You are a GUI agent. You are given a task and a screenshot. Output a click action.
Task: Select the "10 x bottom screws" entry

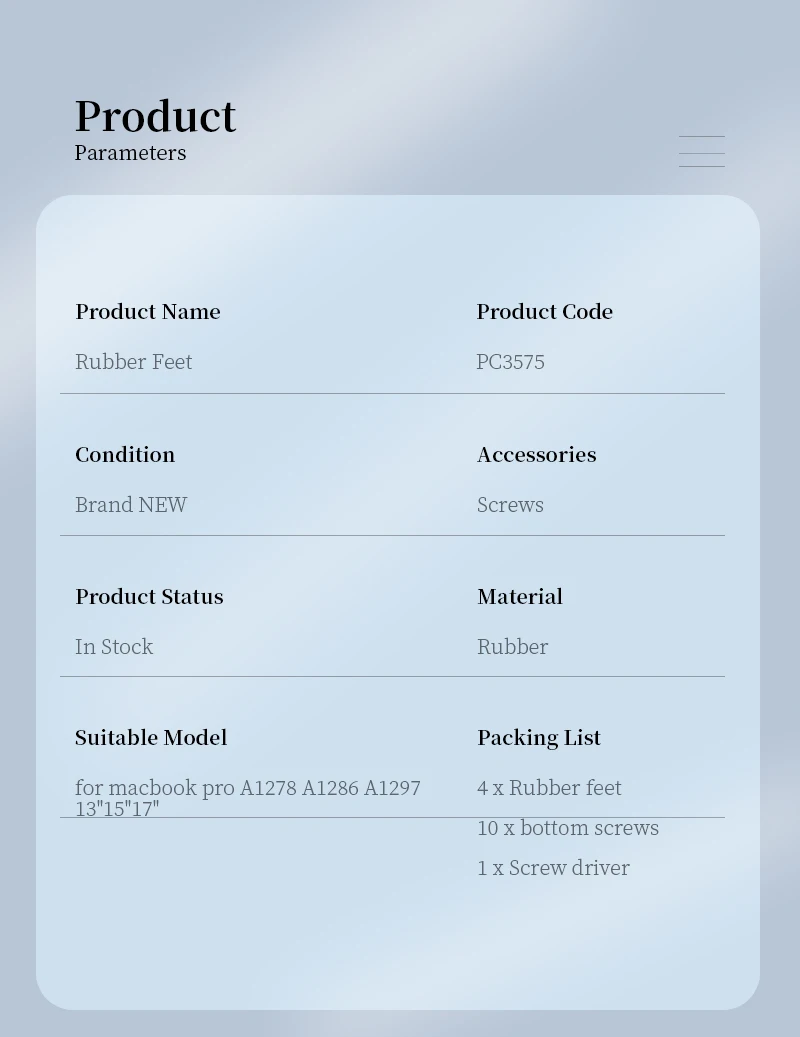tap(568, 828)
